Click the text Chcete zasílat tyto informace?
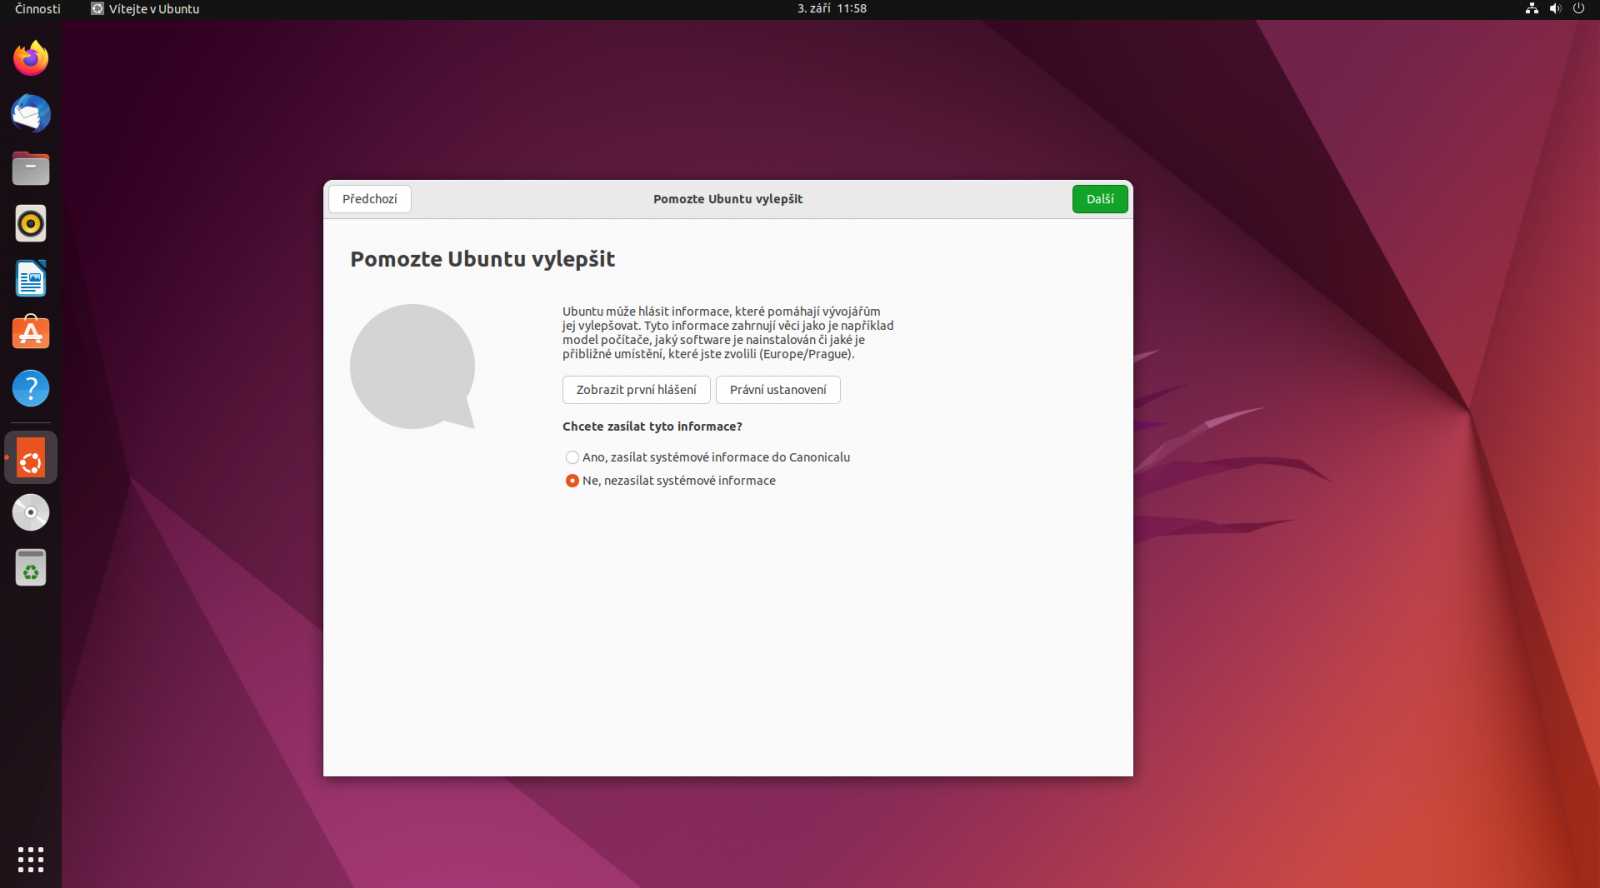This screenshot has height=888, width=1600. tap(652, 426)
